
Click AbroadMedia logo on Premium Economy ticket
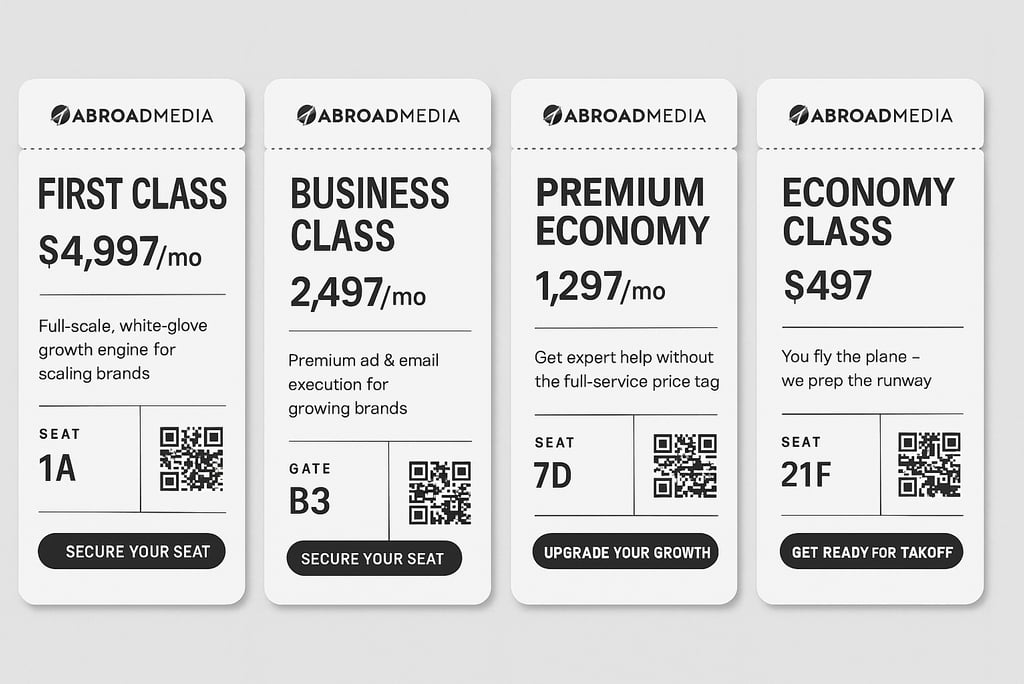coord(624,115)
